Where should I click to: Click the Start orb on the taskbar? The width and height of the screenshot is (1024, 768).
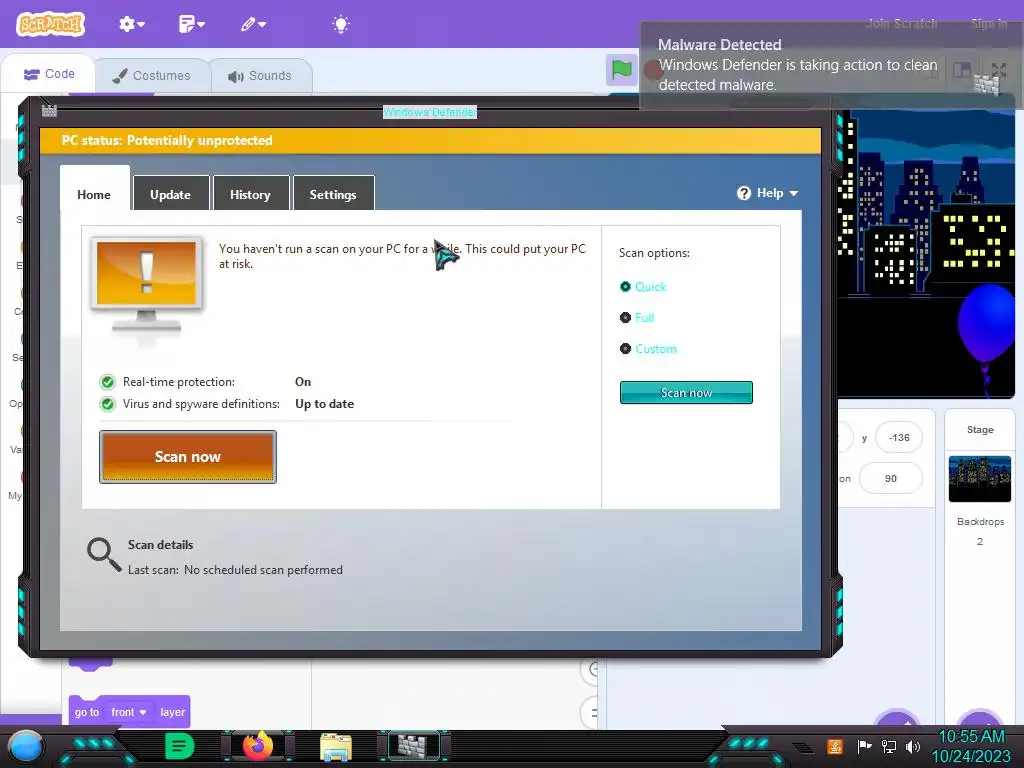click(x=25, y=746)
